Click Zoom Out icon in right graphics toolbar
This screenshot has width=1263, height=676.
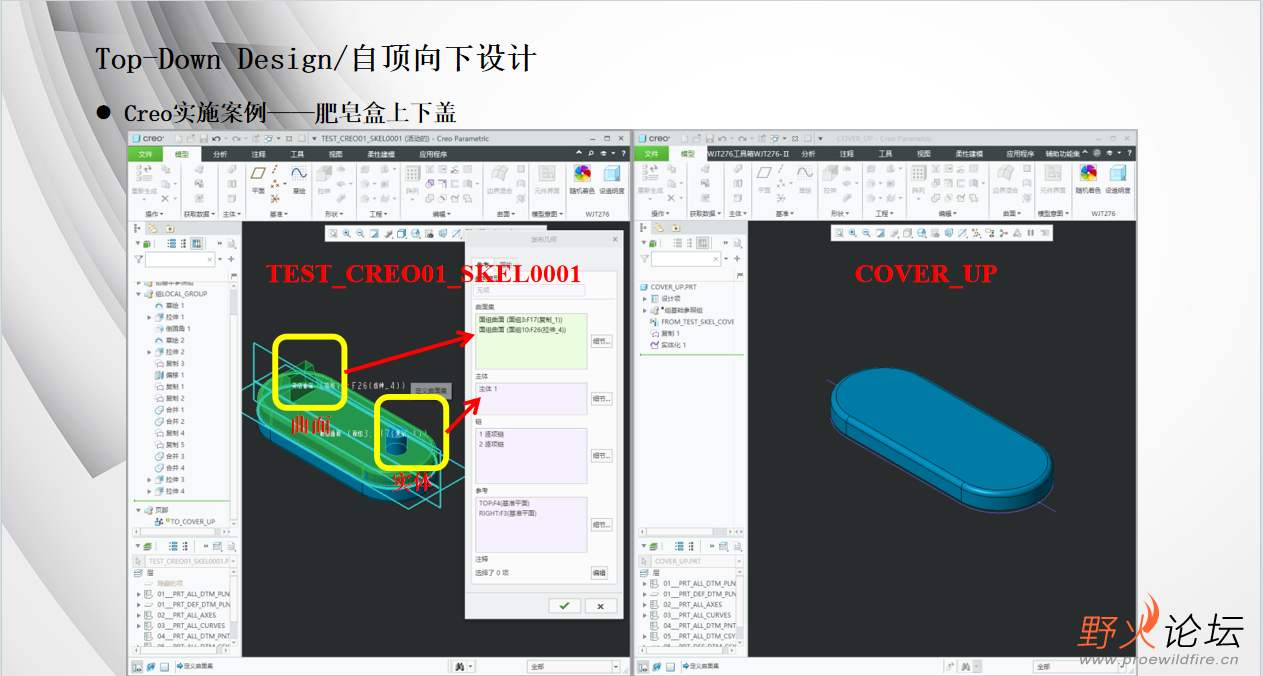866,233
